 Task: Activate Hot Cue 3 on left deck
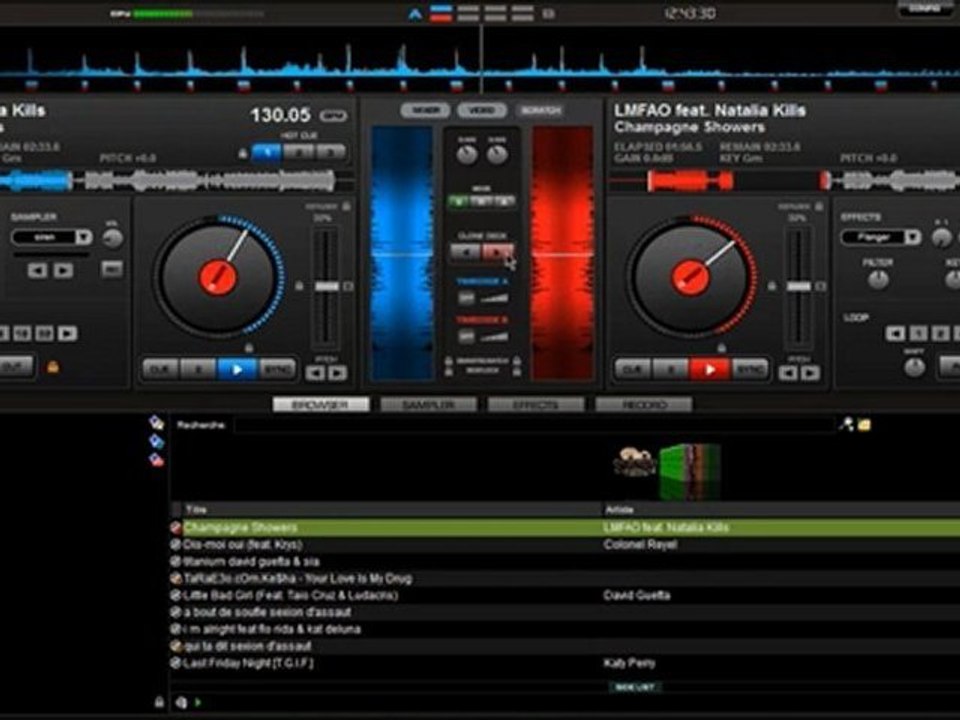point(331,152)
